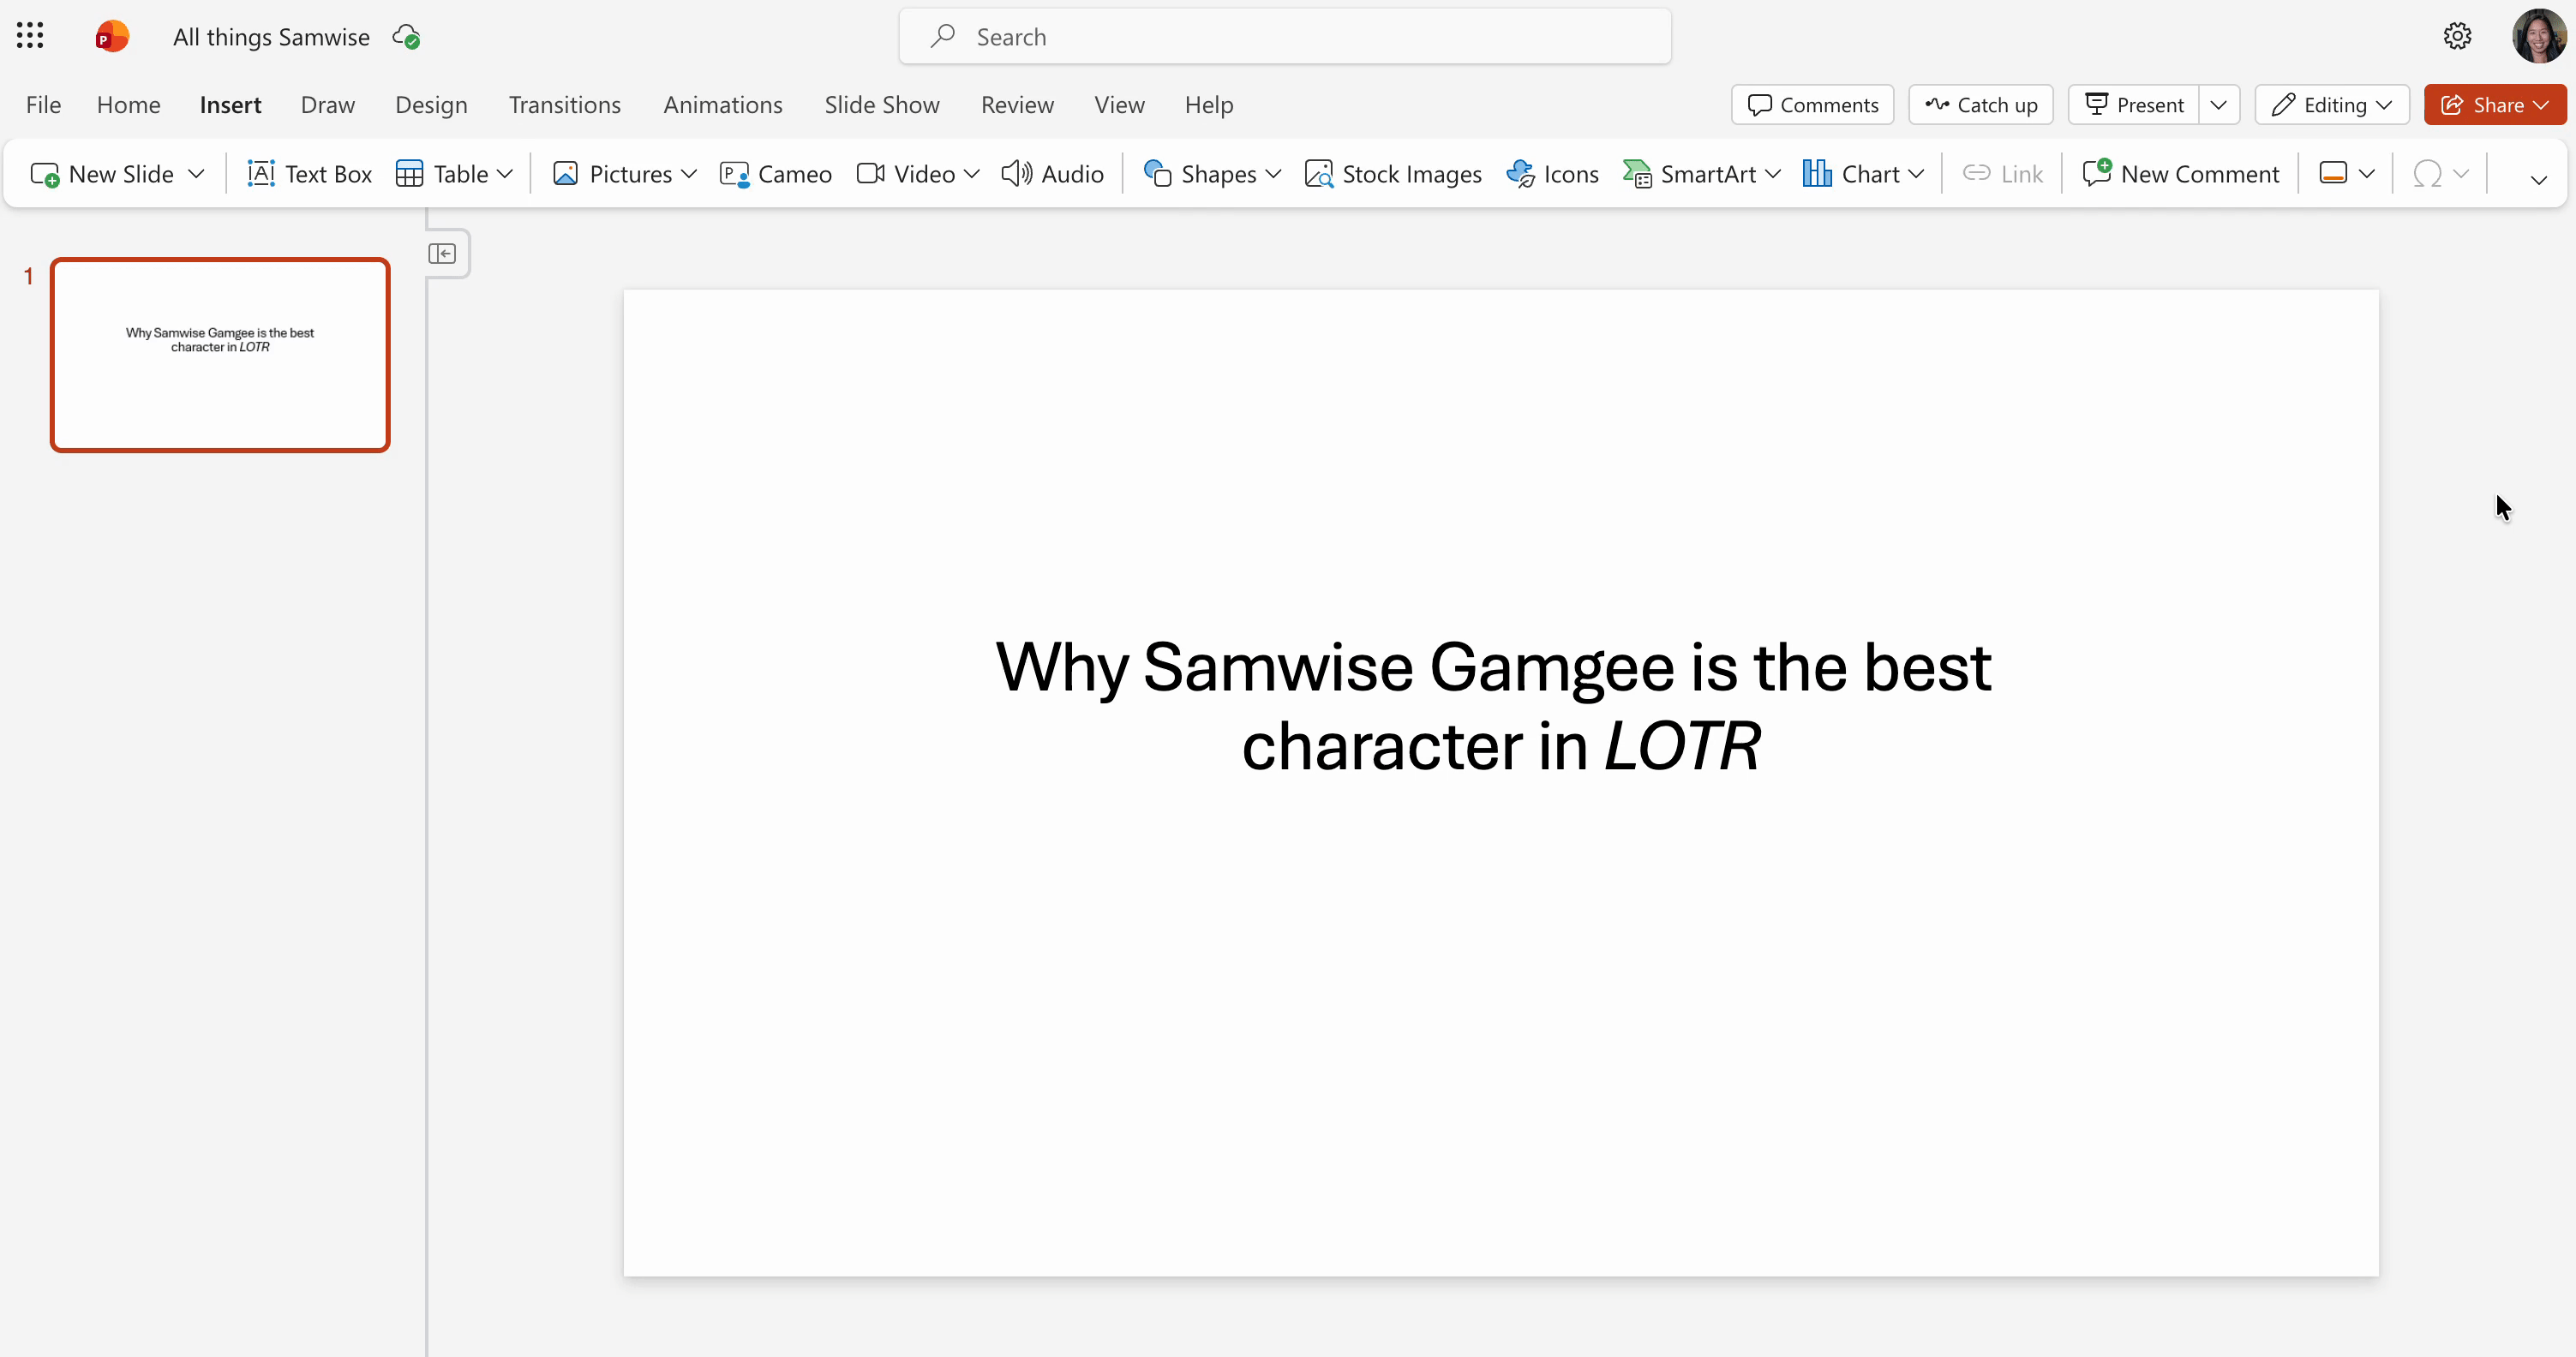This screenshot has height=1357, width=2576.
Task: Open Stock Images library
Action: coord(1393,174)
